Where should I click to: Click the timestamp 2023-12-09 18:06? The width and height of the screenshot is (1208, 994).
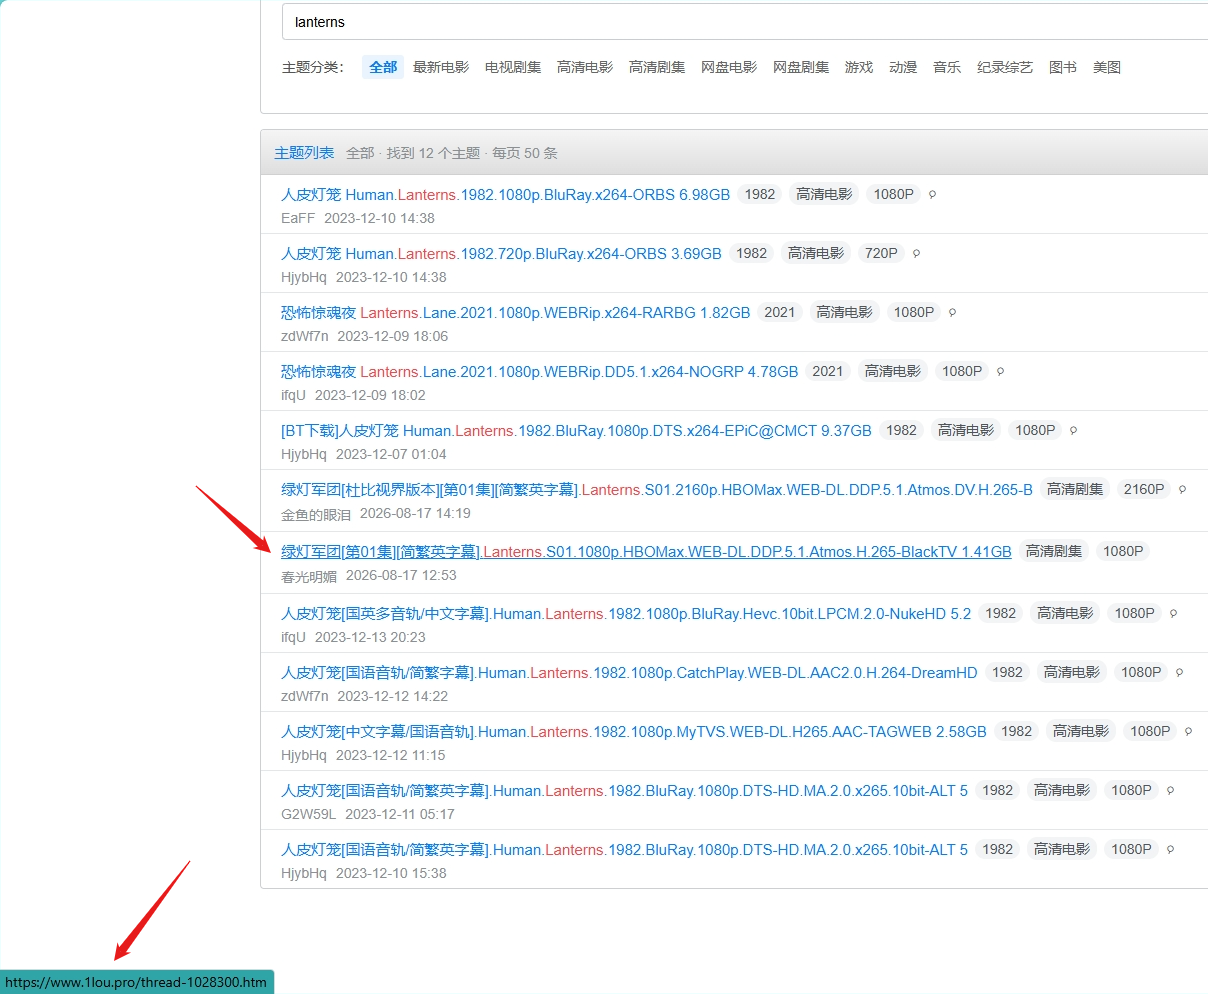tap(393, 336)
